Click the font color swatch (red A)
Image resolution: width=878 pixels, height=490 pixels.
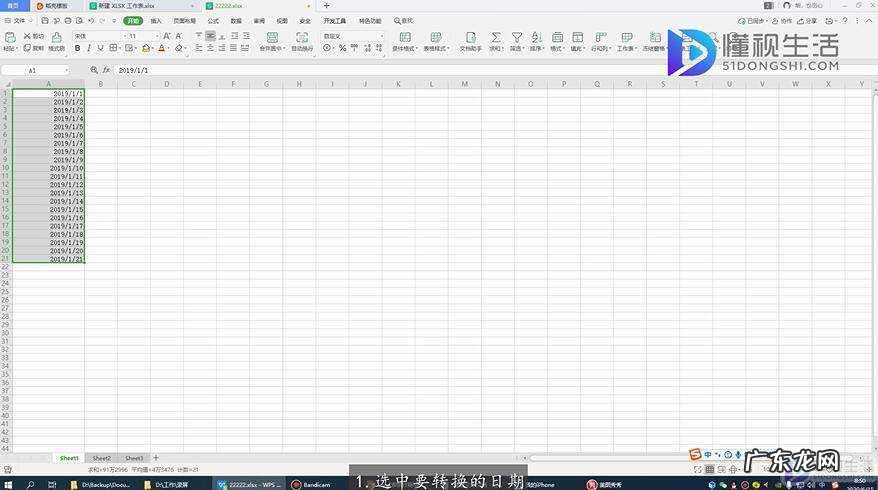(162, 48)
